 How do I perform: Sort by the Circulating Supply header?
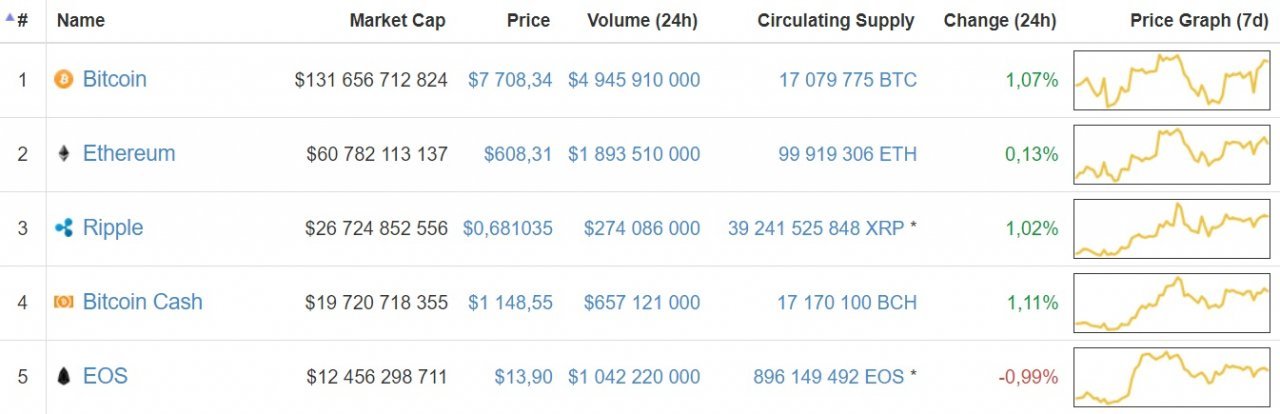(835, 20)
